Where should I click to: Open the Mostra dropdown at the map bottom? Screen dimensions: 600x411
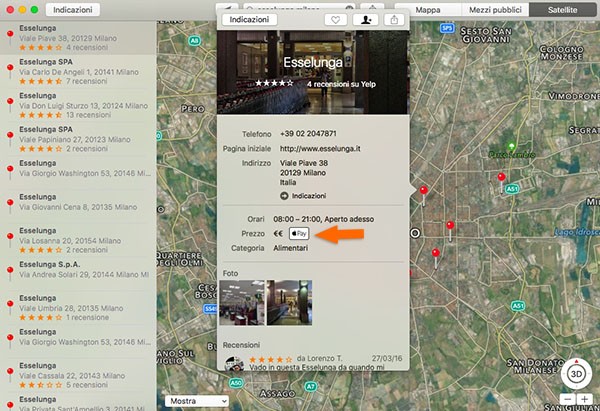point(197,401)
